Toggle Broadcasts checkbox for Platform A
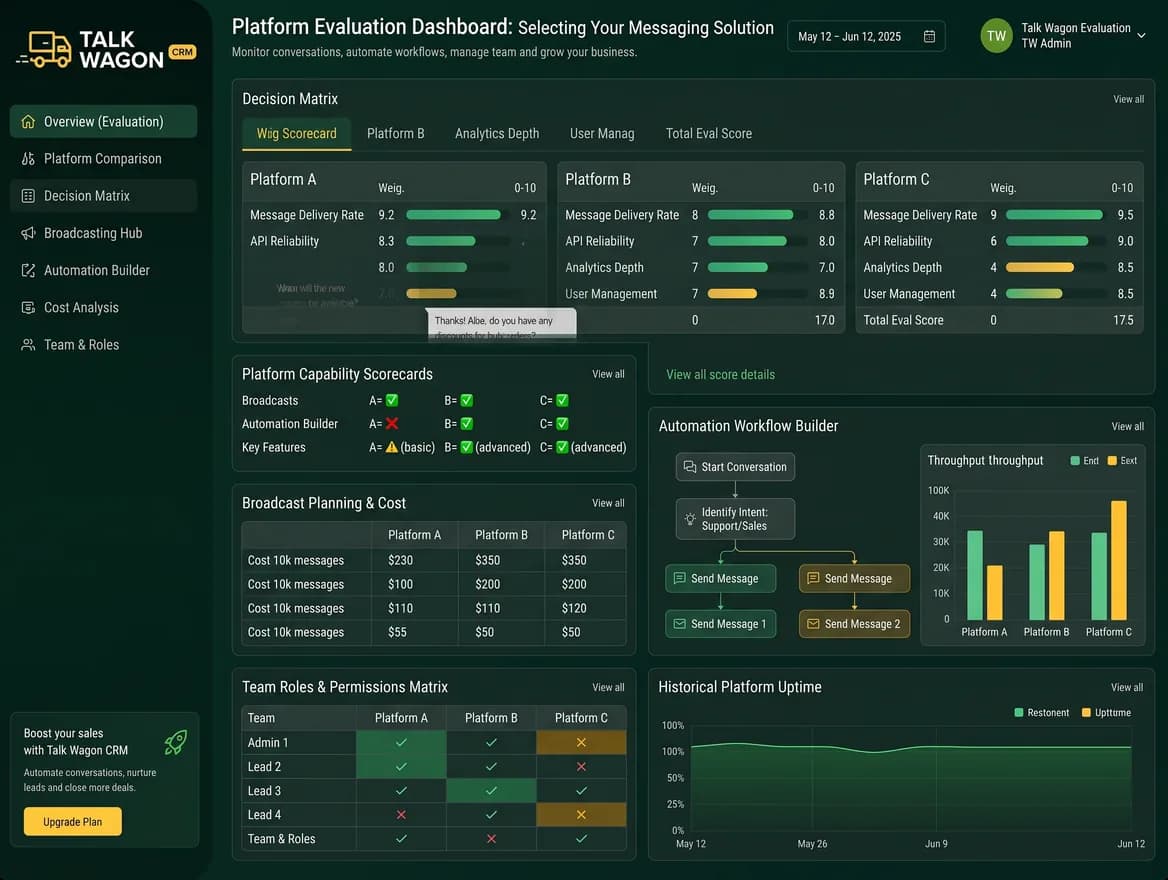Screen dimensions: 1168x880 (x=392, y=400)
